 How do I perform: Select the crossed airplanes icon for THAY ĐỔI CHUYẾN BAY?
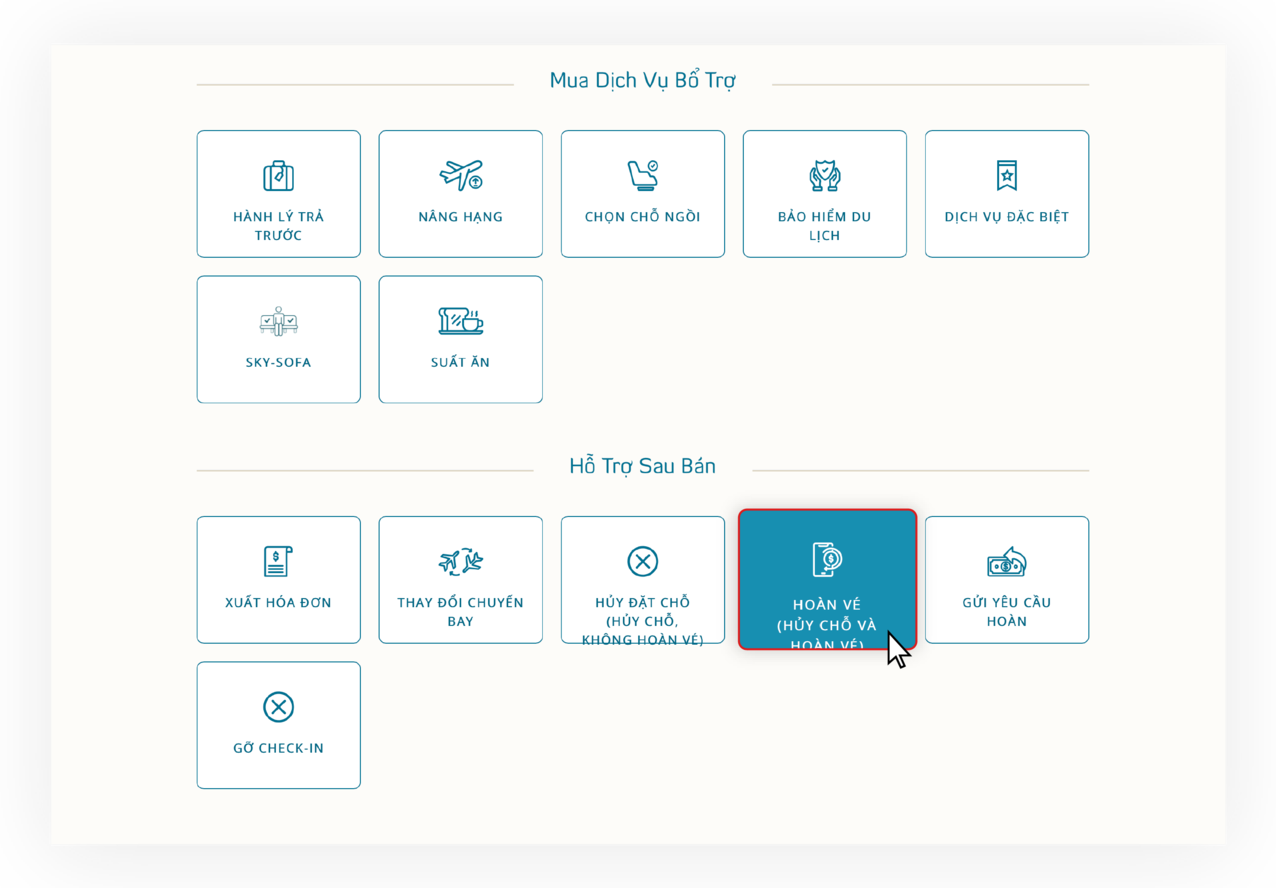click(x=460, y=560)
